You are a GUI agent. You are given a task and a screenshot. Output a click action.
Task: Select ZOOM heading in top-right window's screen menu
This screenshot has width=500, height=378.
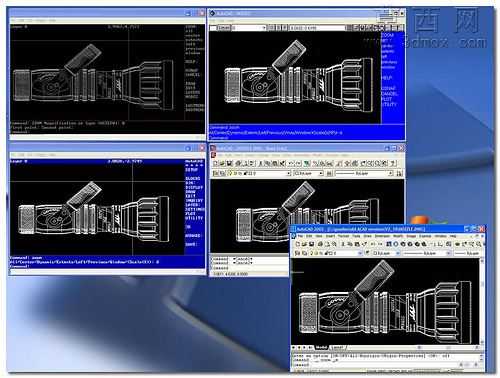click(x=388, y=35)
